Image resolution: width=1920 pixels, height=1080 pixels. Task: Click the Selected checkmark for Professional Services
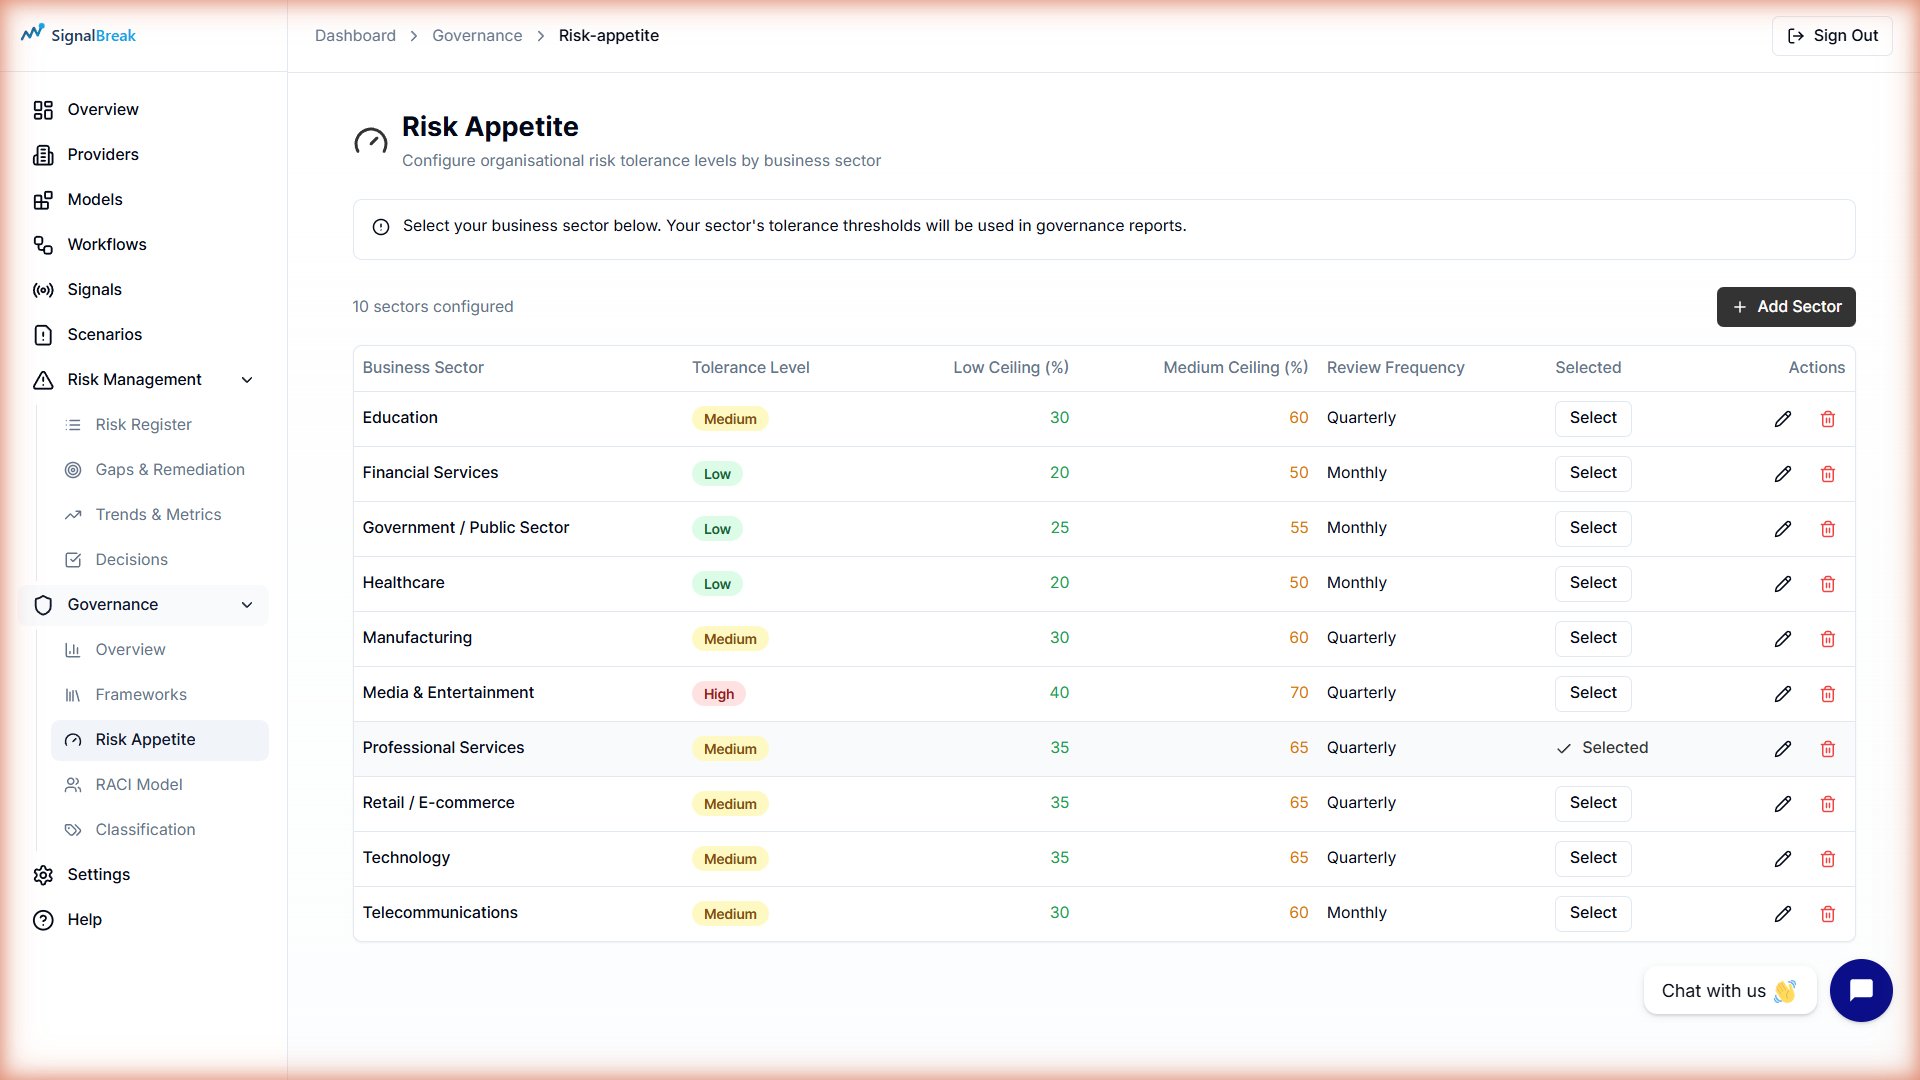tap(1564, 747)
